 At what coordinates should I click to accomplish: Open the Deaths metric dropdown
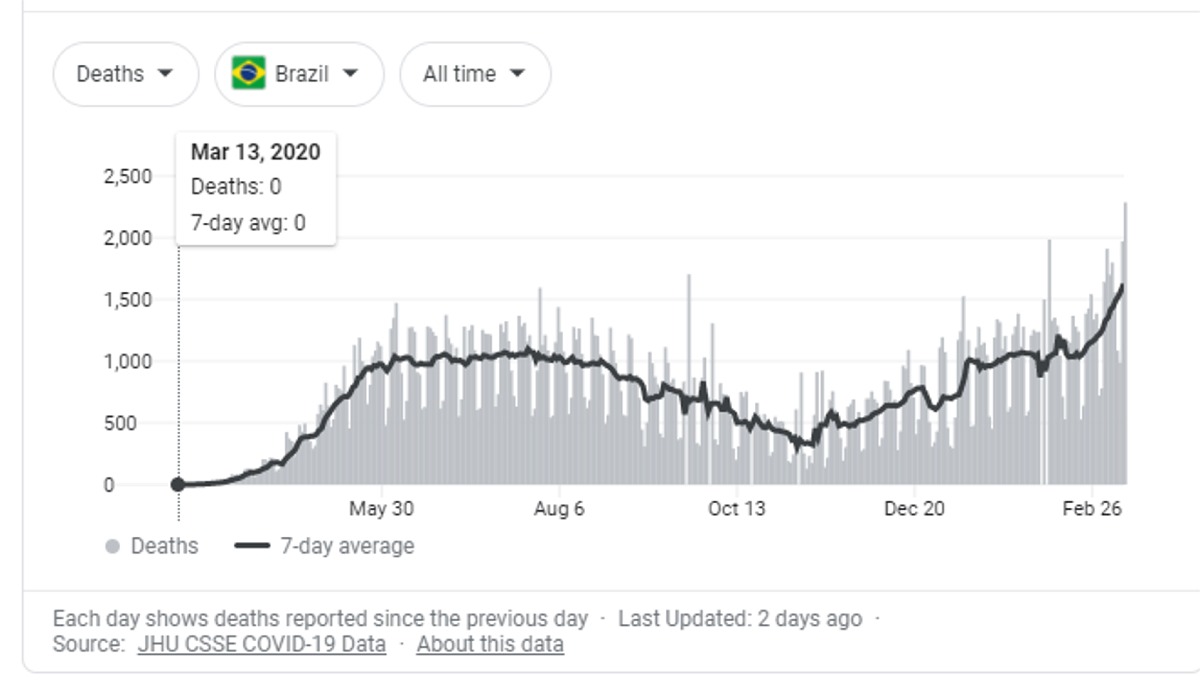coord(125,74)
